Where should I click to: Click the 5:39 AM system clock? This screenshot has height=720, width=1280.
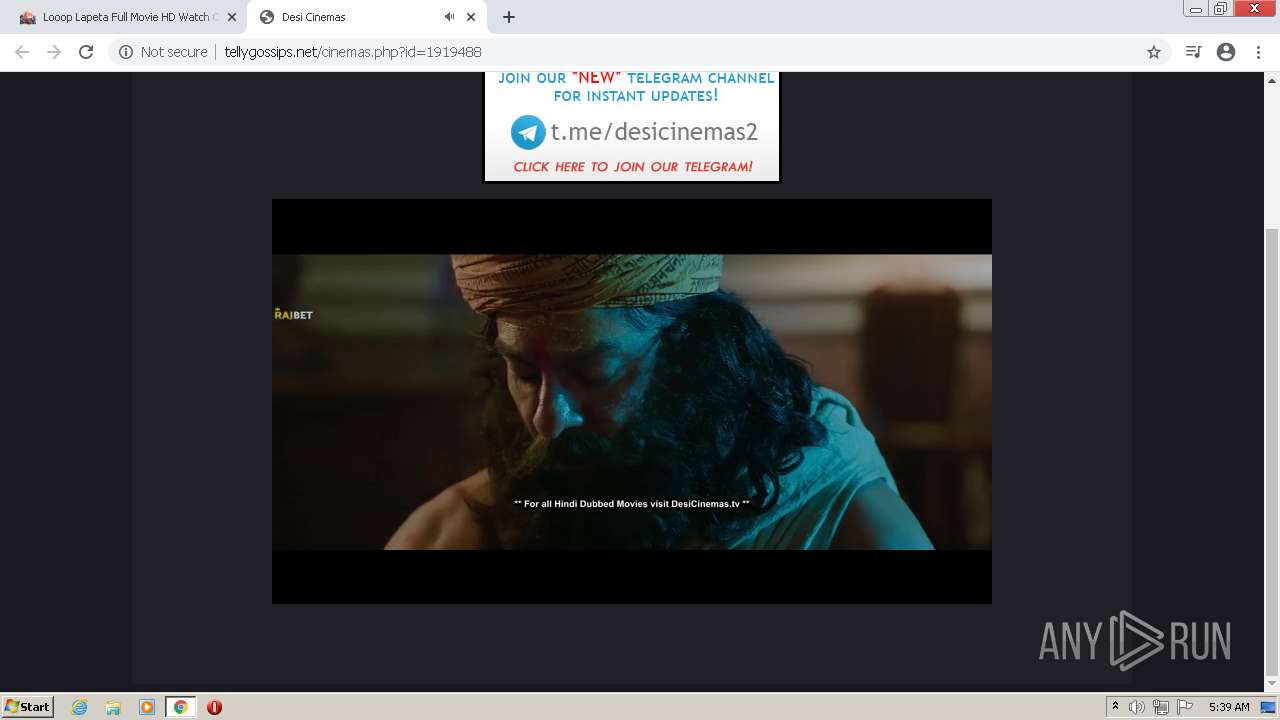pos(1229,707)
